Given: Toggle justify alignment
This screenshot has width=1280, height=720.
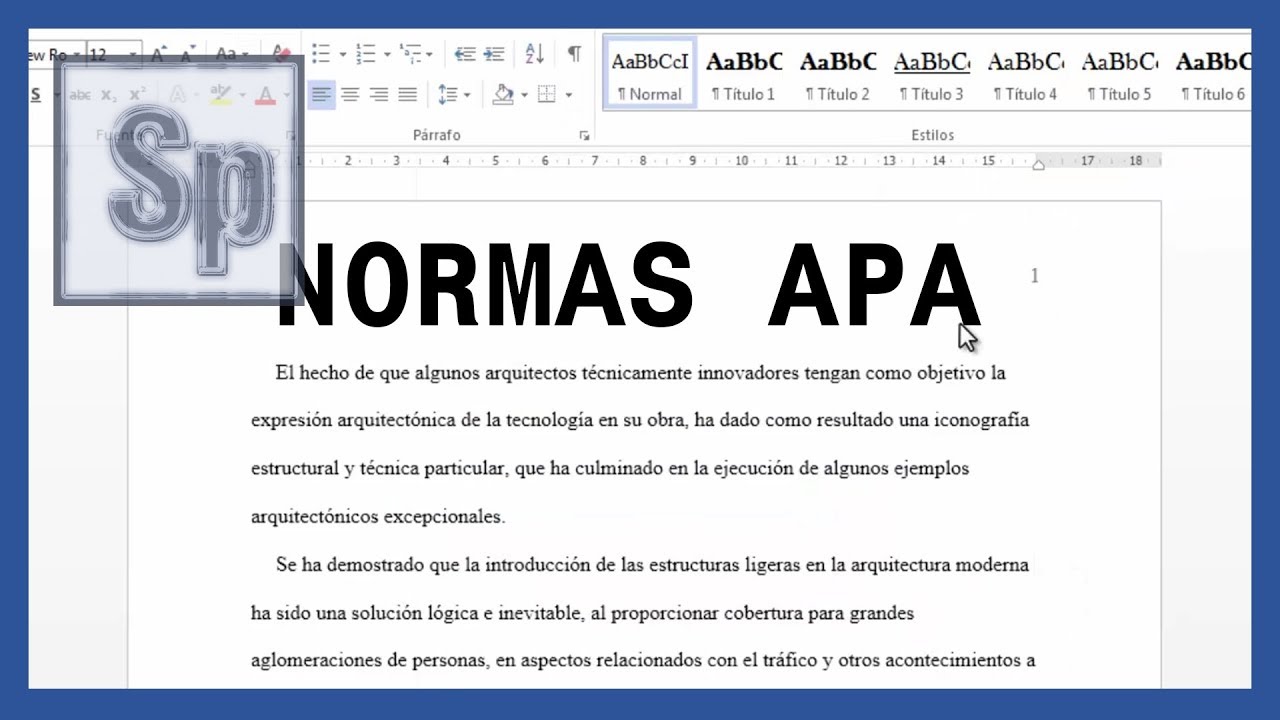Looking at the screenshot, I should [x=408, y=95].
